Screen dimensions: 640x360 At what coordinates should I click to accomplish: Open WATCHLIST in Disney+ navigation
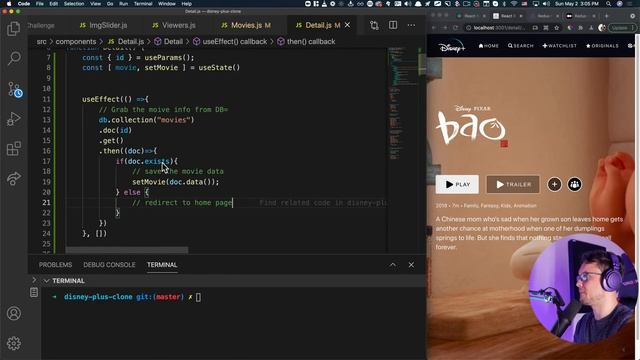[x=560, y=46]
